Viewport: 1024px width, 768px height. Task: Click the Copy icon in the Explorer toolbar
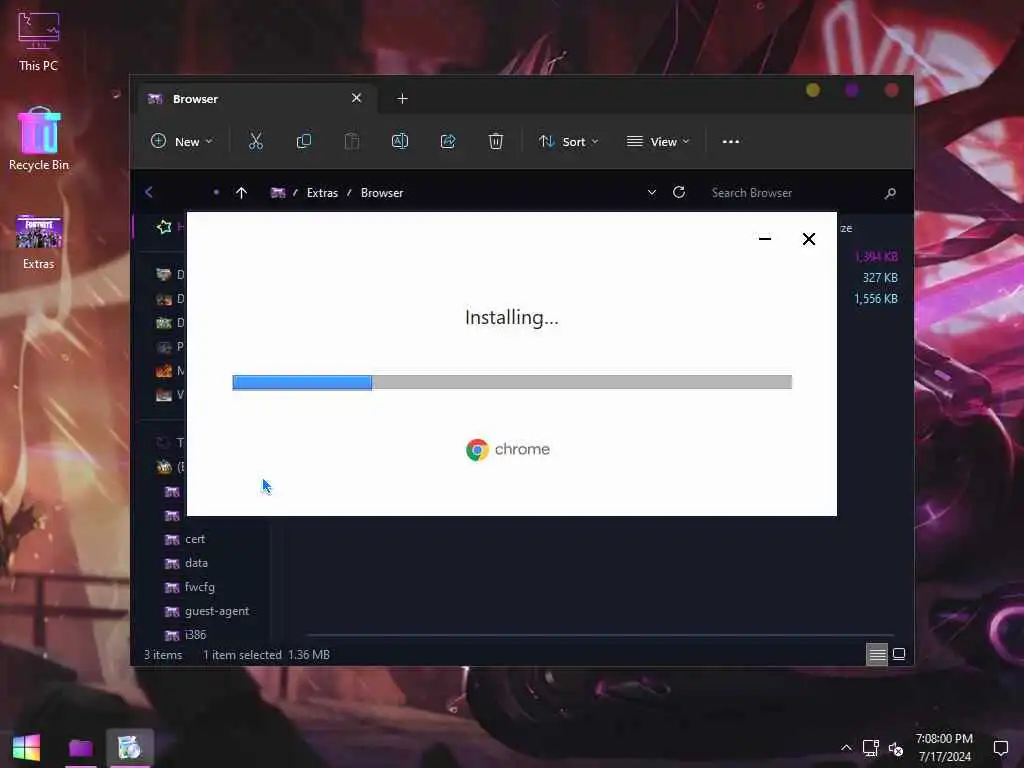click(x=304, y=141)
